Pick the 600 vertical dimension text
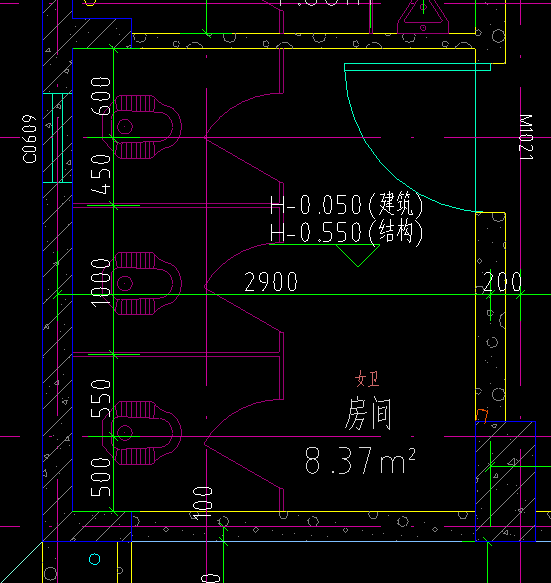Viewport: 551px width, 583px height. pos(101,96)
